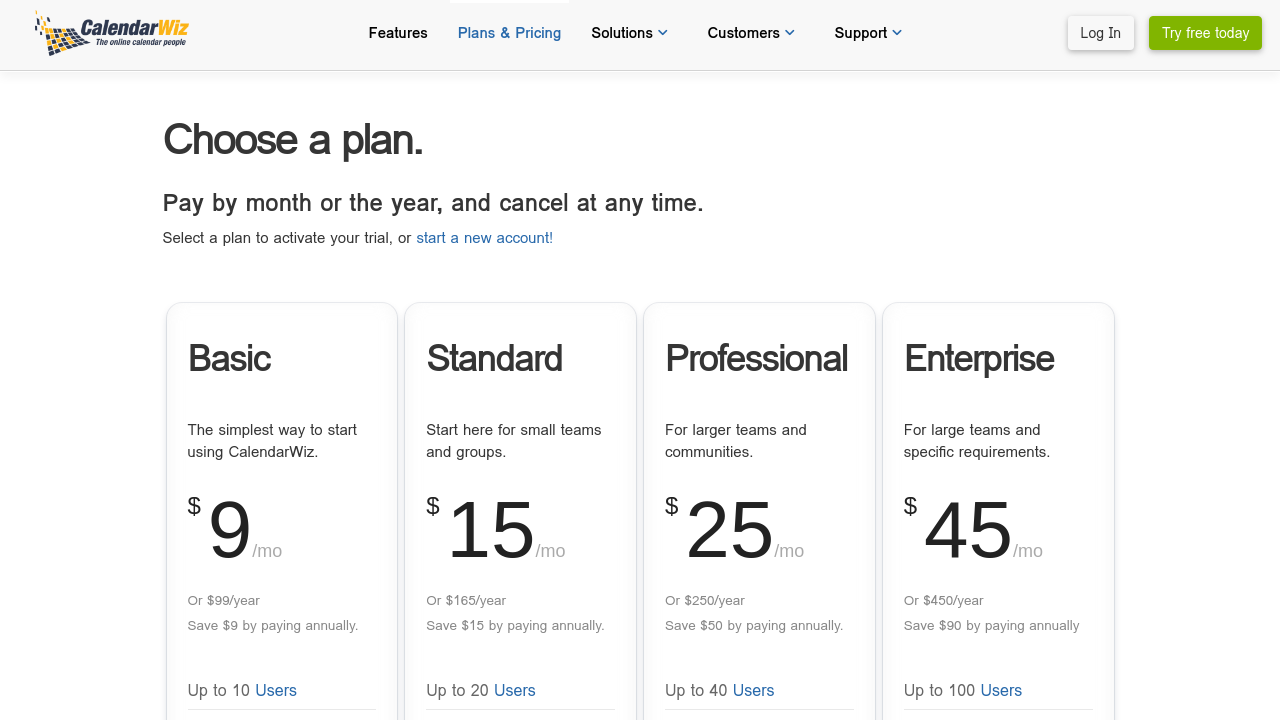Open Users link in Enterprise plan

pyautogui.click(x=1001, y=690)
